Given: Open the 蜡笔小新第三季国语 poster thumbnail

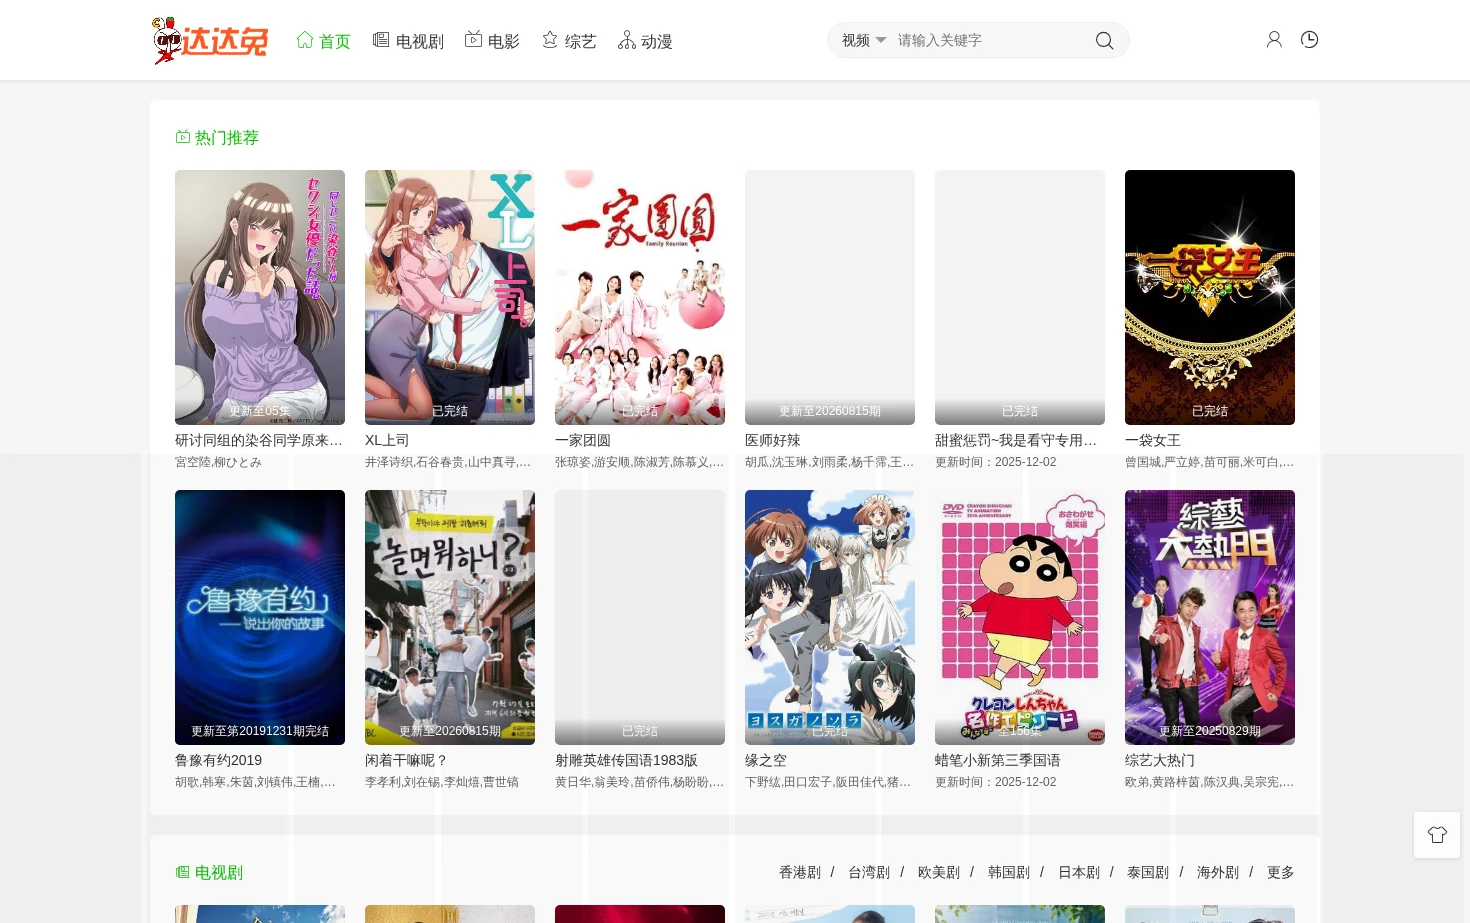Looking at the screenshot, I should click(x=1020, y=617).
